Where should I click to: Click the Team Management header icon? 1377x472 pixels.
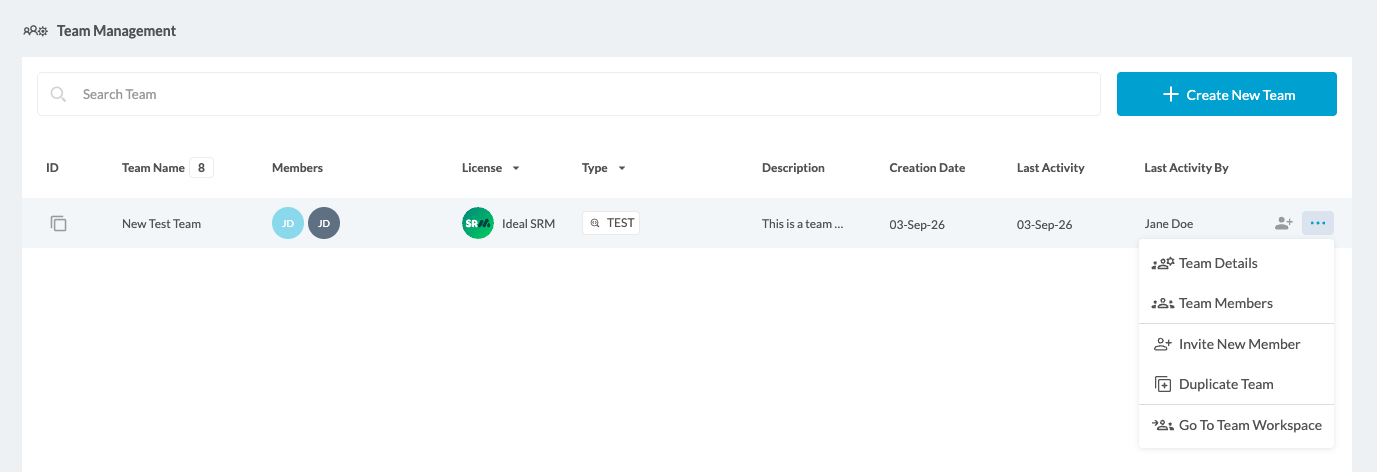click(x=35, y=31)
